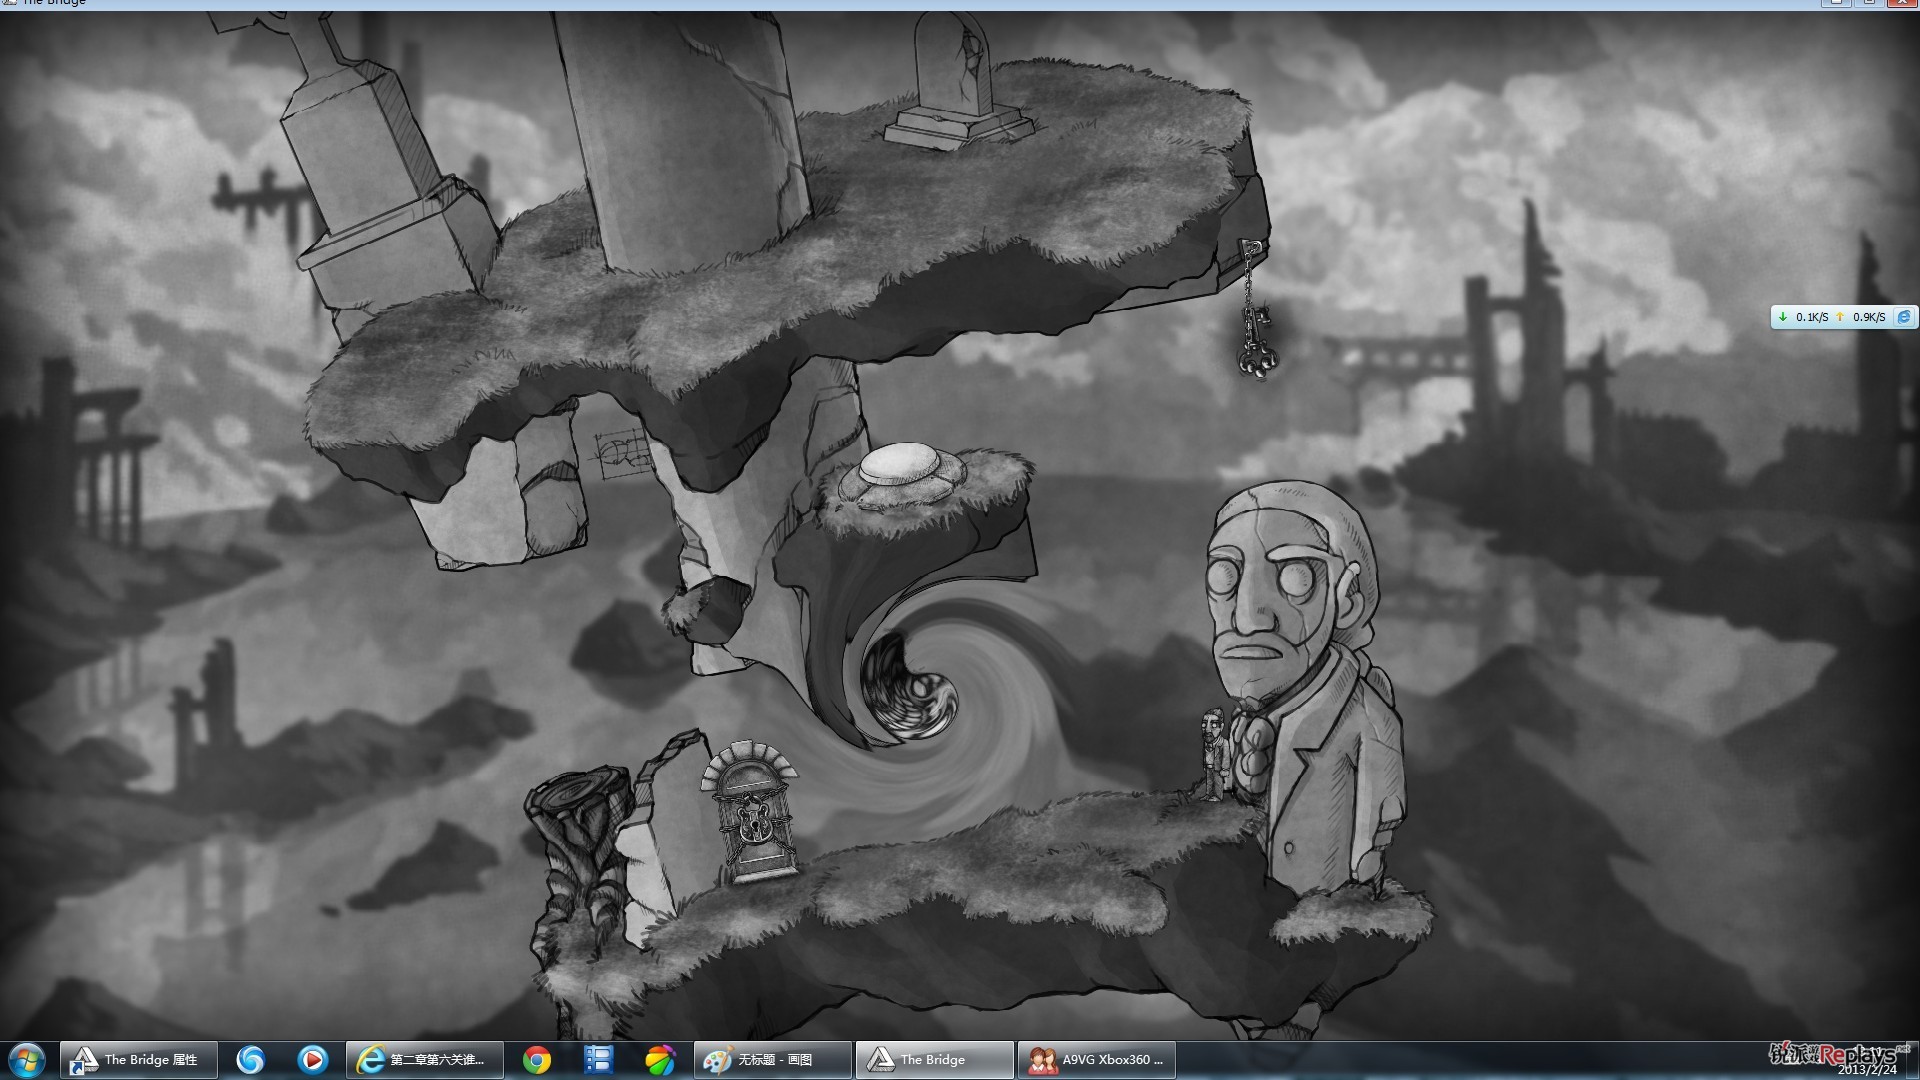
Task: Switch to 'The Bridge' game taskbar button
Action: [935, 1060]
